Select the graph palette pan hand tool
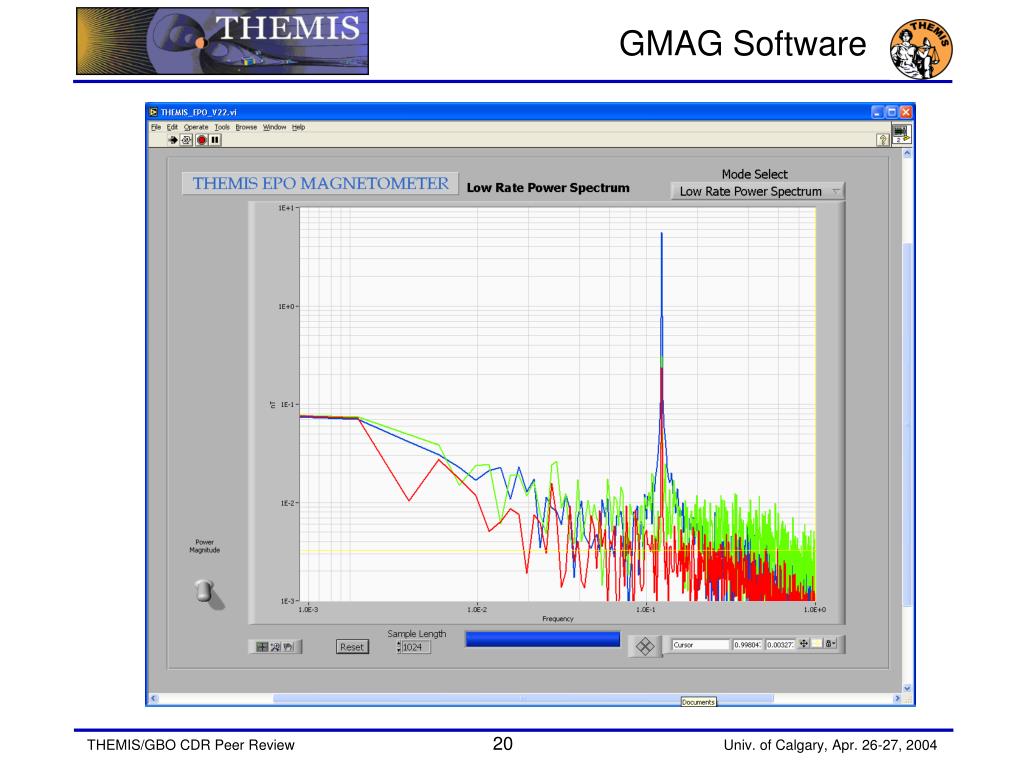 [x=289, y=647]
